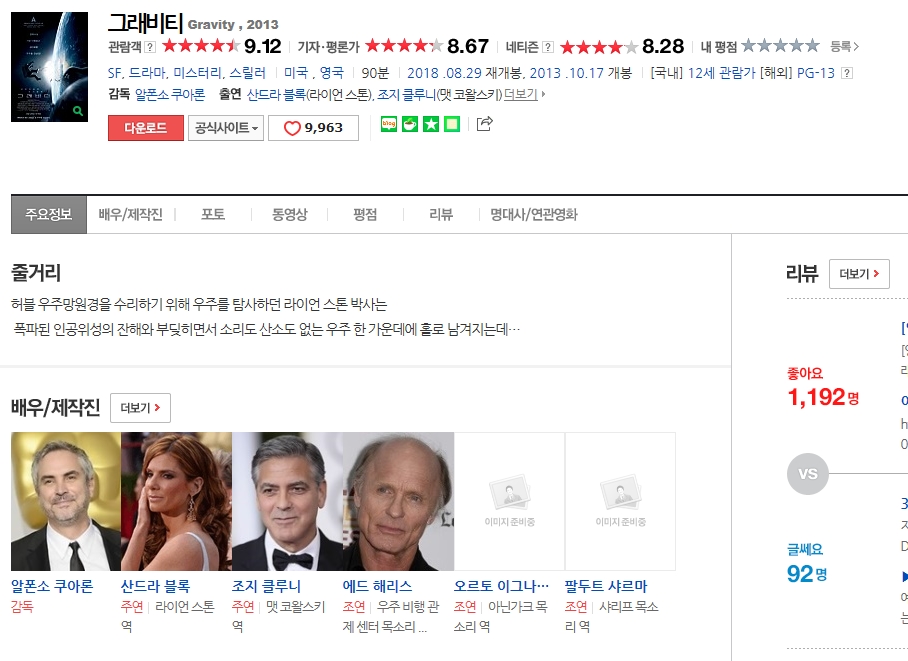Switch to the 배우/제작진 tab
This screenshot has width=908, height=661.
tap(131, 215)
